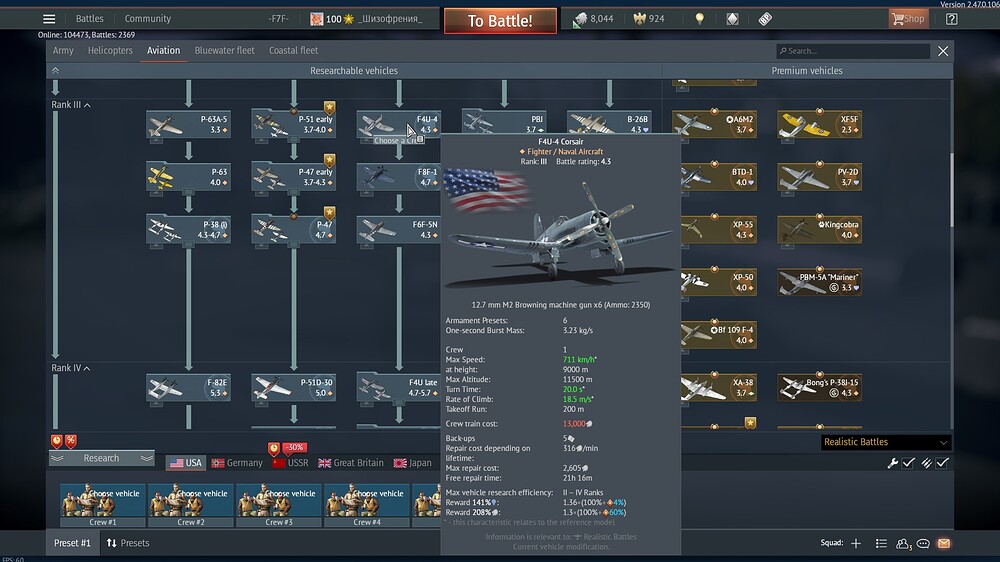Open the help question mark icon

951,18
